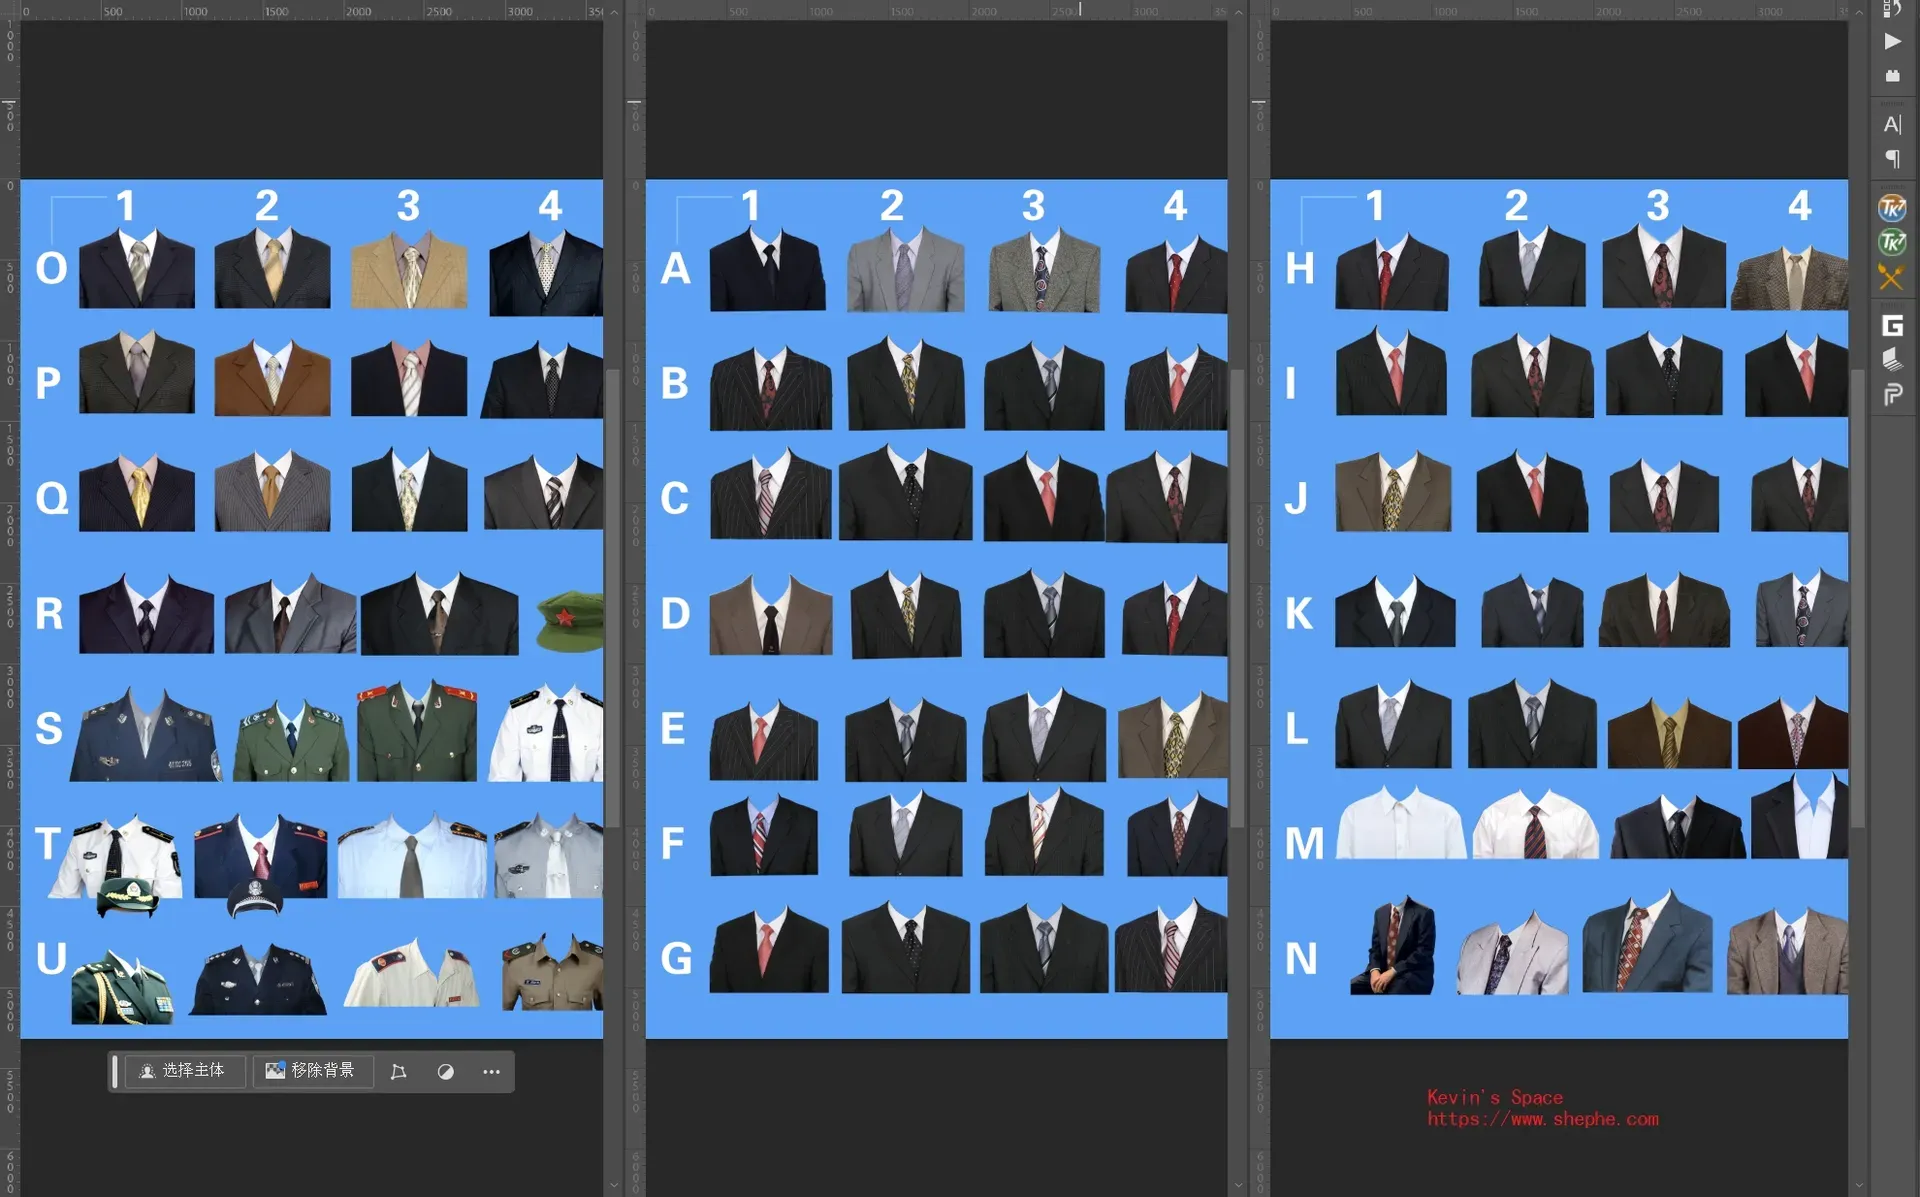Open the P-shaped plugin panel icon

tap(1892, 394)
